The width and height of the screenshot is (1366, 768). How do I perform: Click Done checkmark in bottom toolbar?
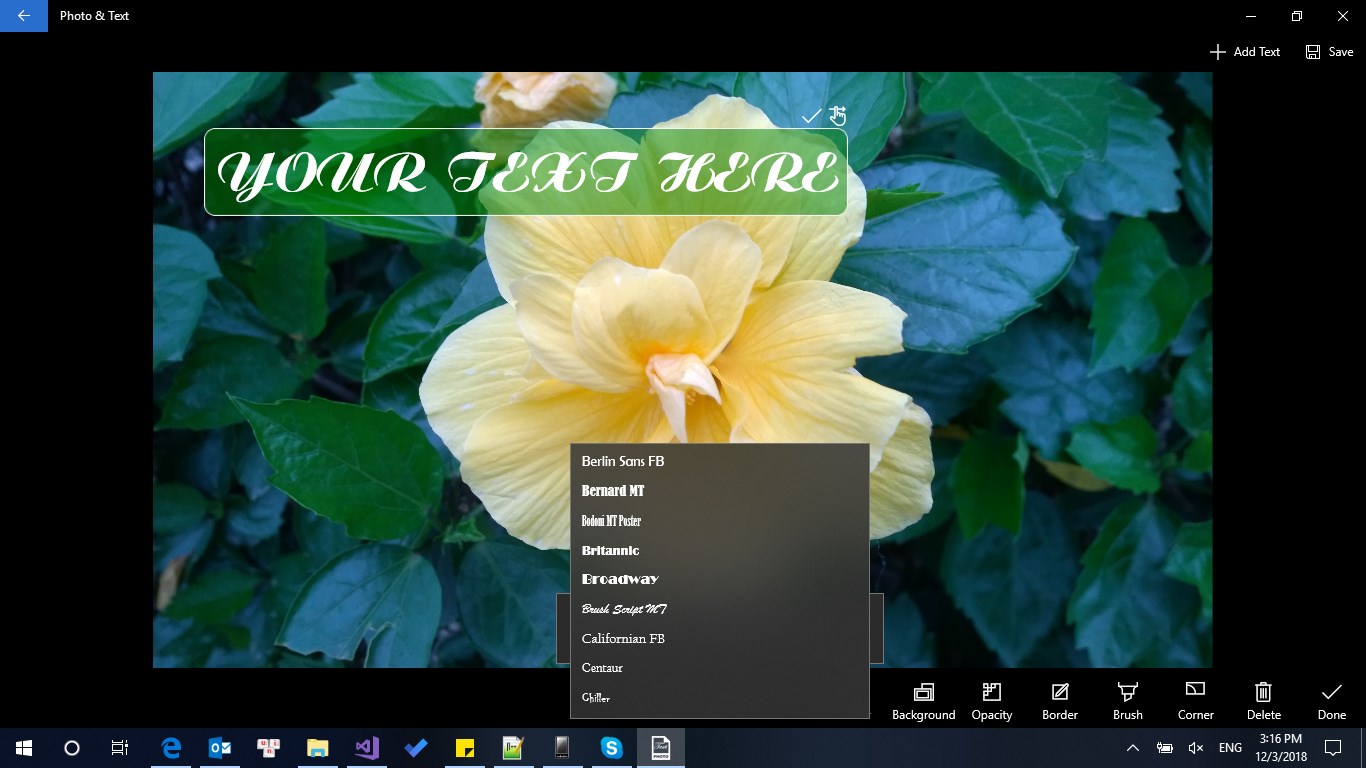pyautogui.click(x=1331, y=701)
